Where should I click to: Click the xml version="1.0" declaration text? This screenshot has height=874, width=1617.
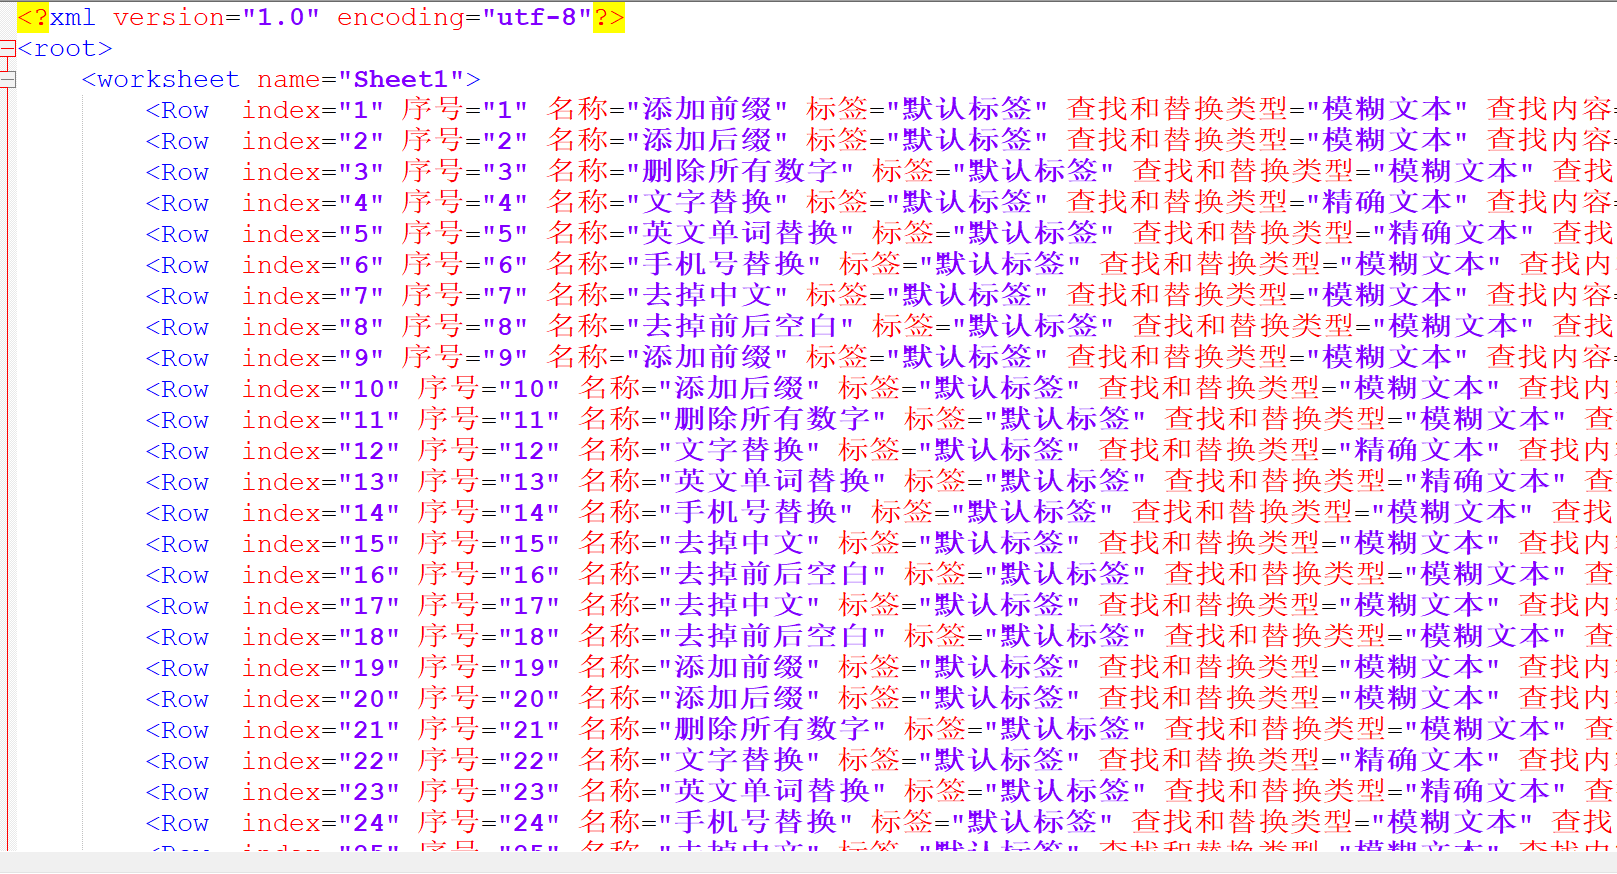click(x=185, y=18)
